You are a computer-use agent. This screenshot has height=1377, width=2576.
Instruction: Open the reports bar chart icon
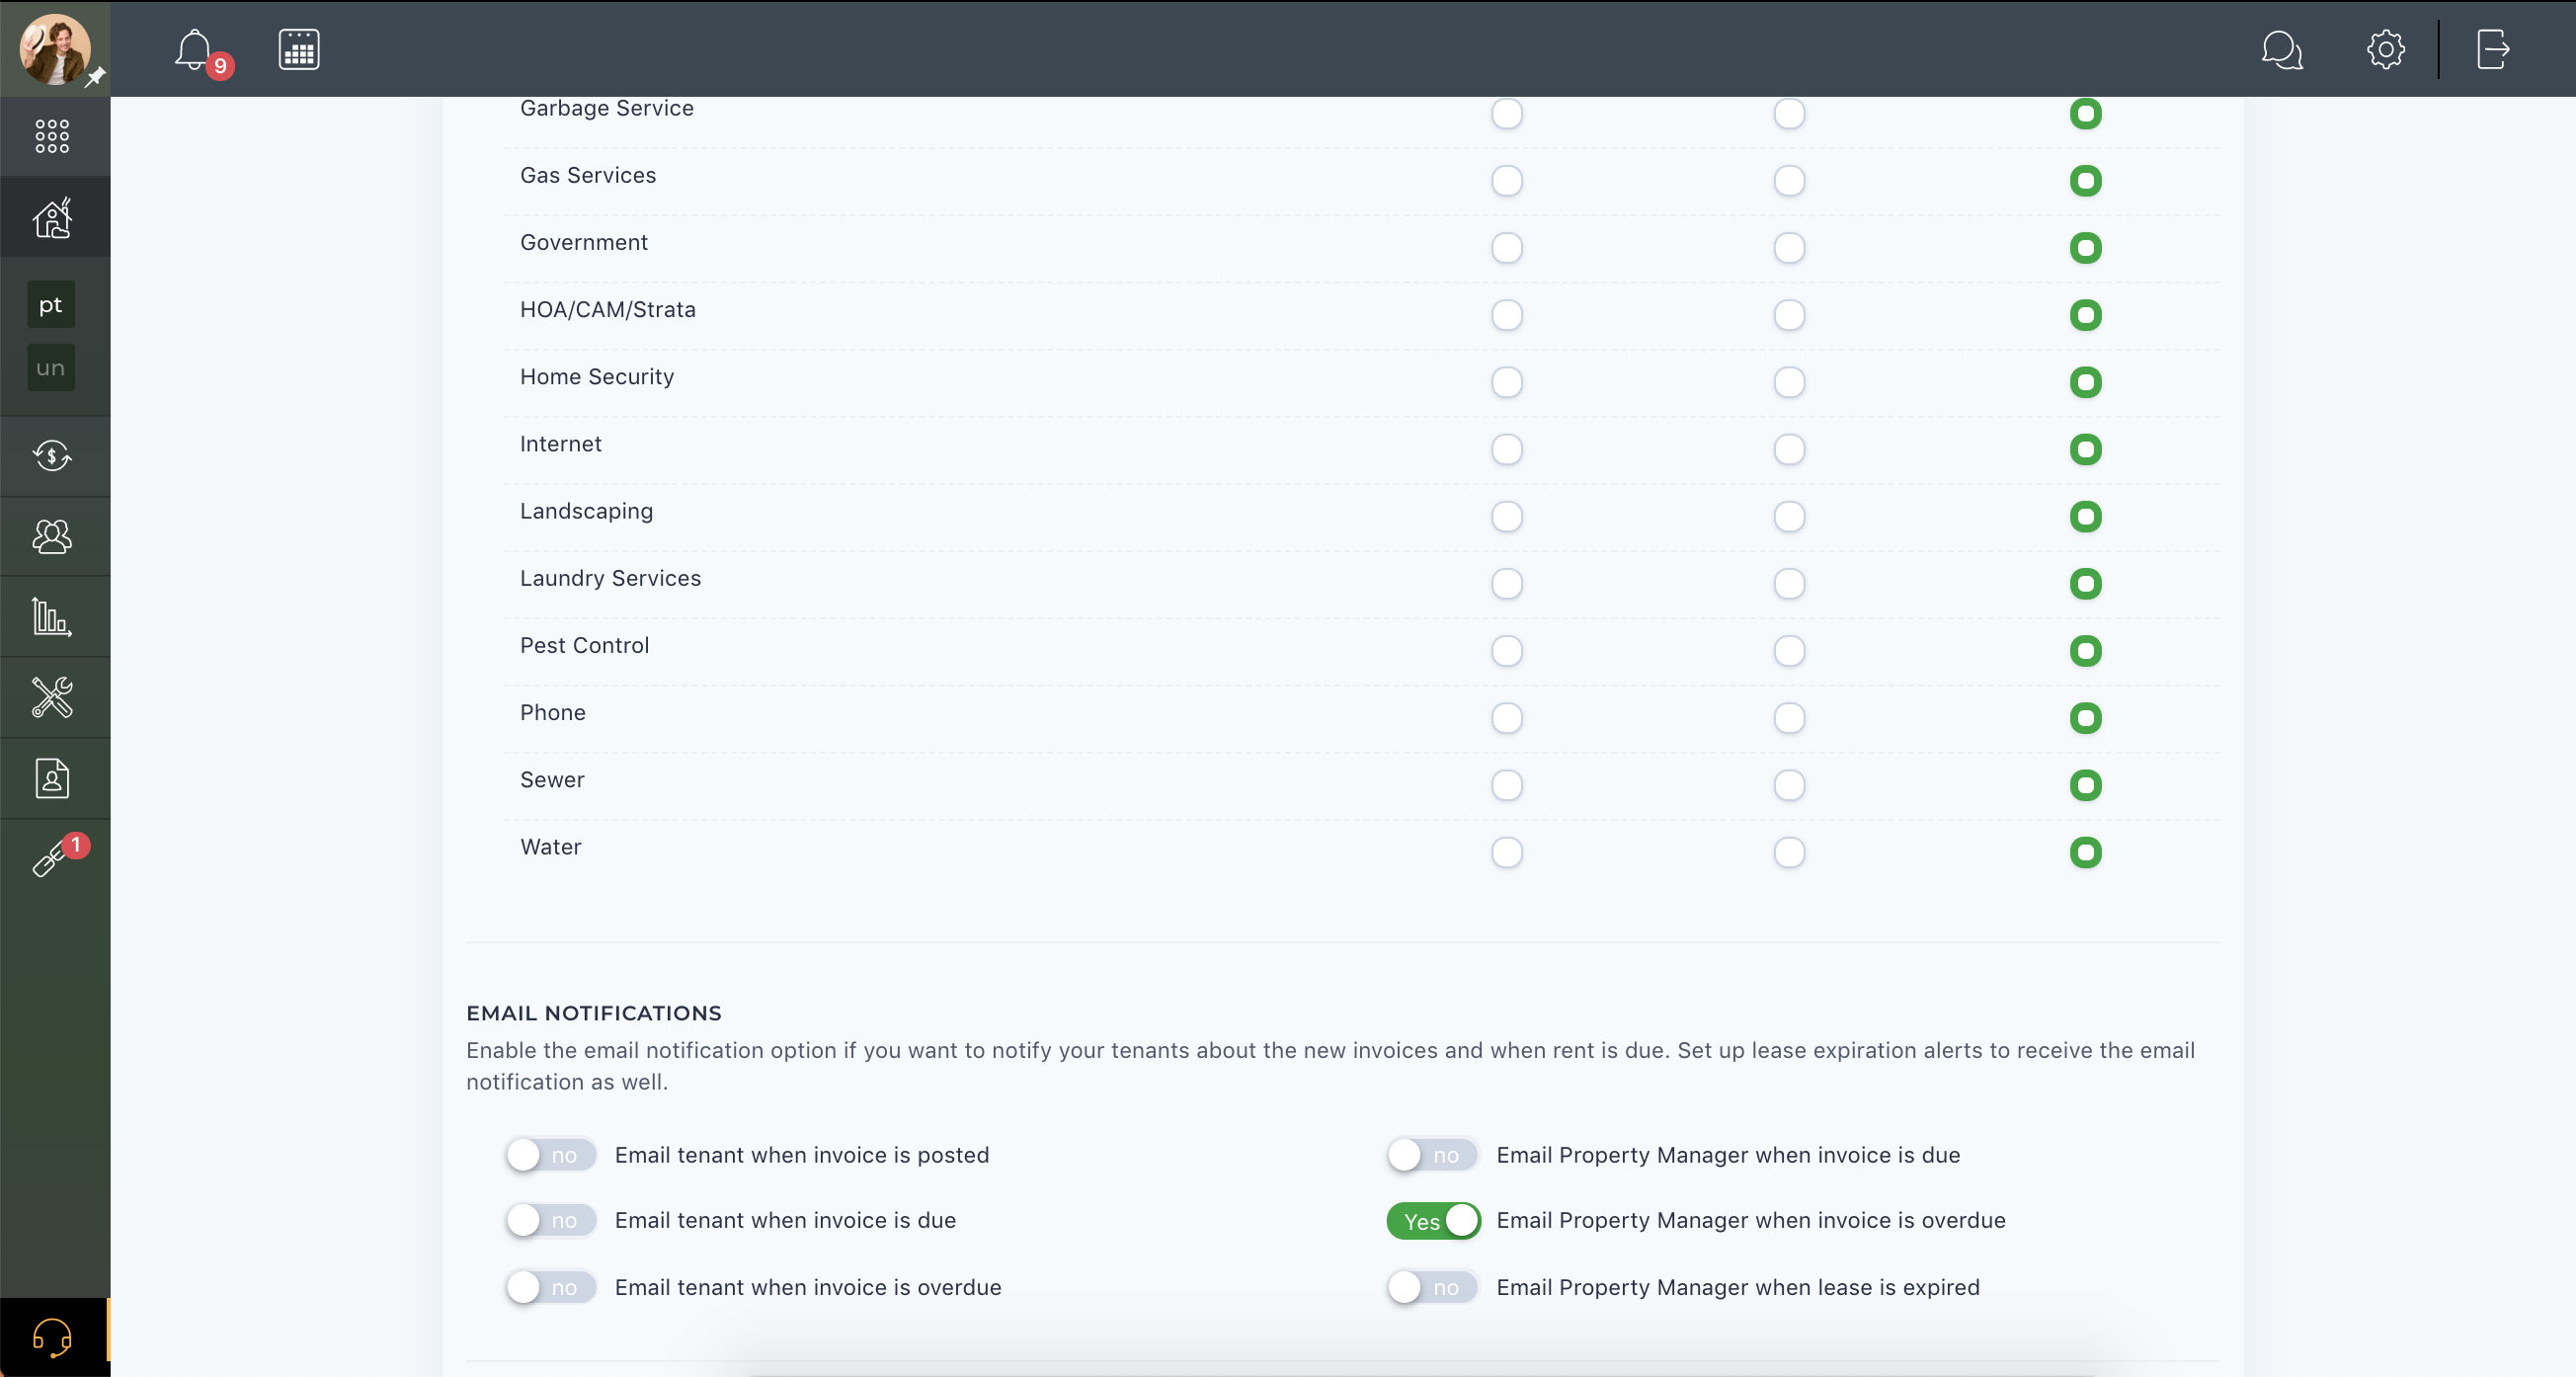52,617
